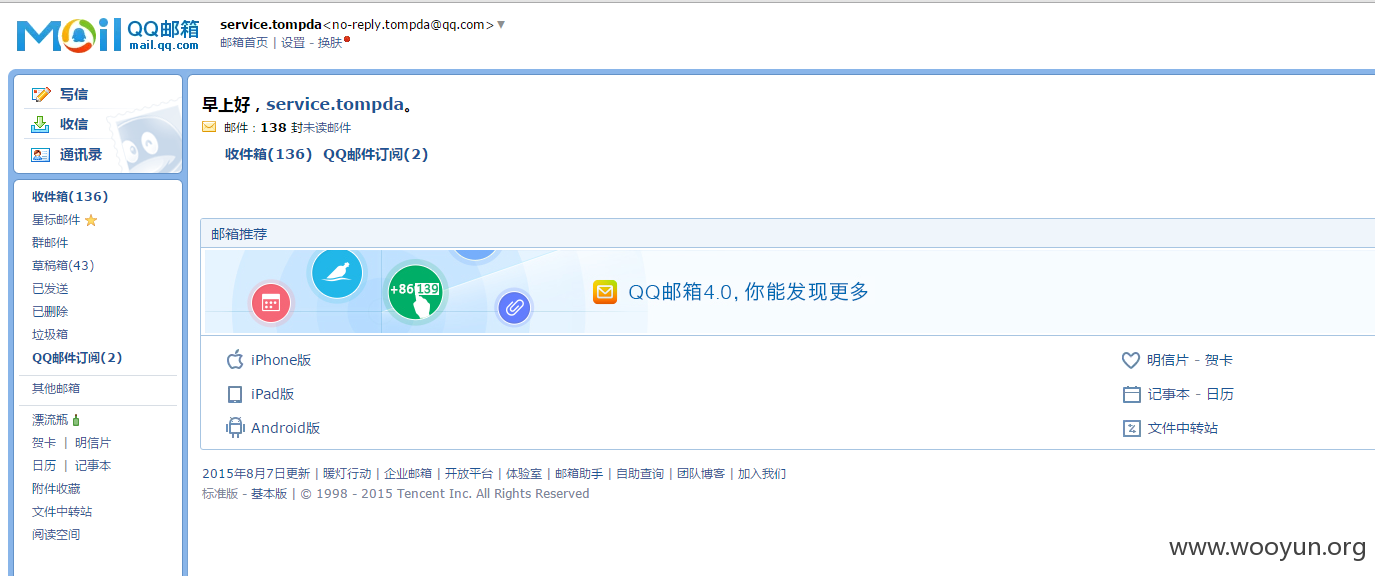The height and width of the screenshot is (576, 1375).
Task: Open 日历 in sidebar
Action: [44, 466]
